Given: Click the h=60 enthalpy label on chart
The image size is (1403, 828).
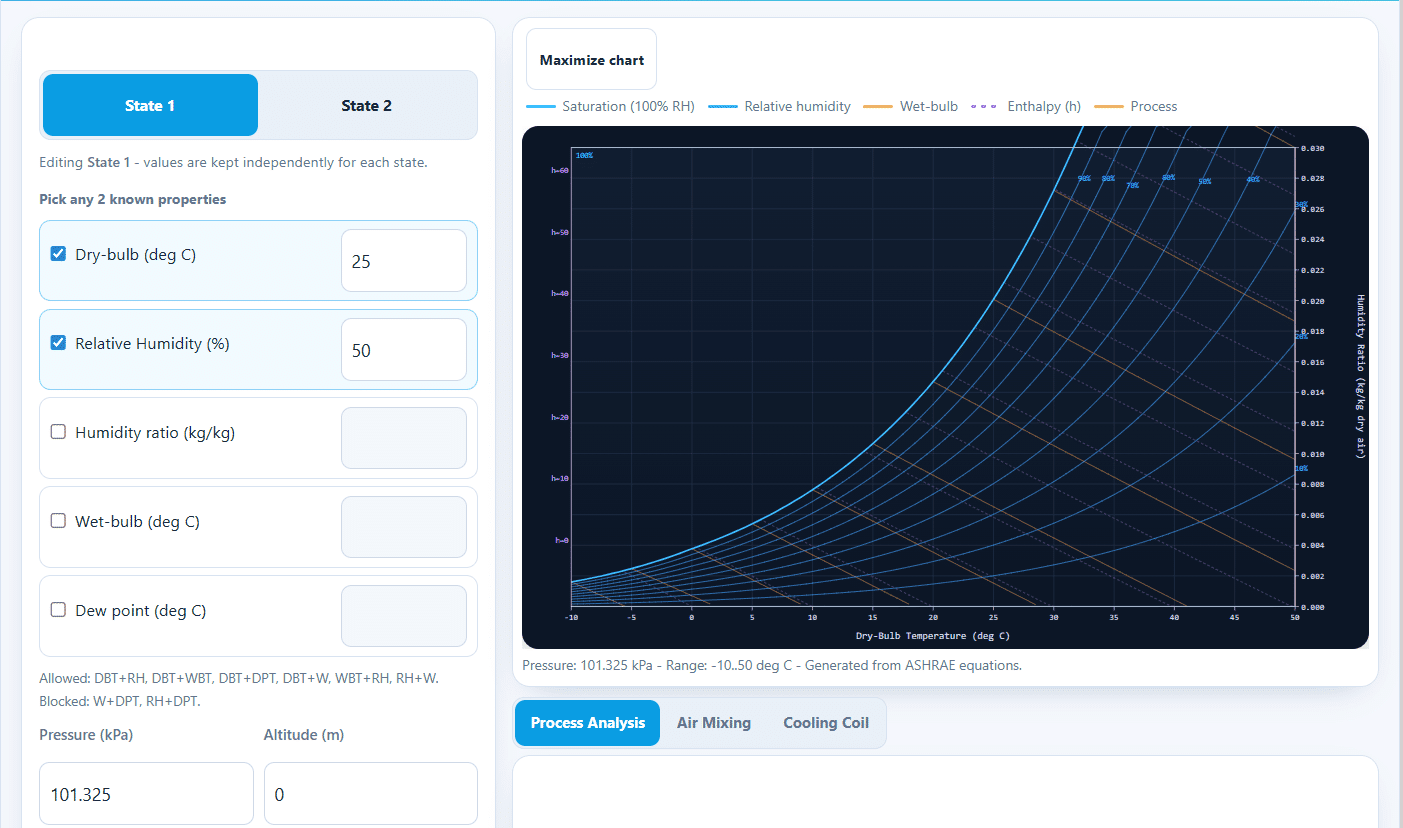Looking at the screenshot, I should click(560, 171).
